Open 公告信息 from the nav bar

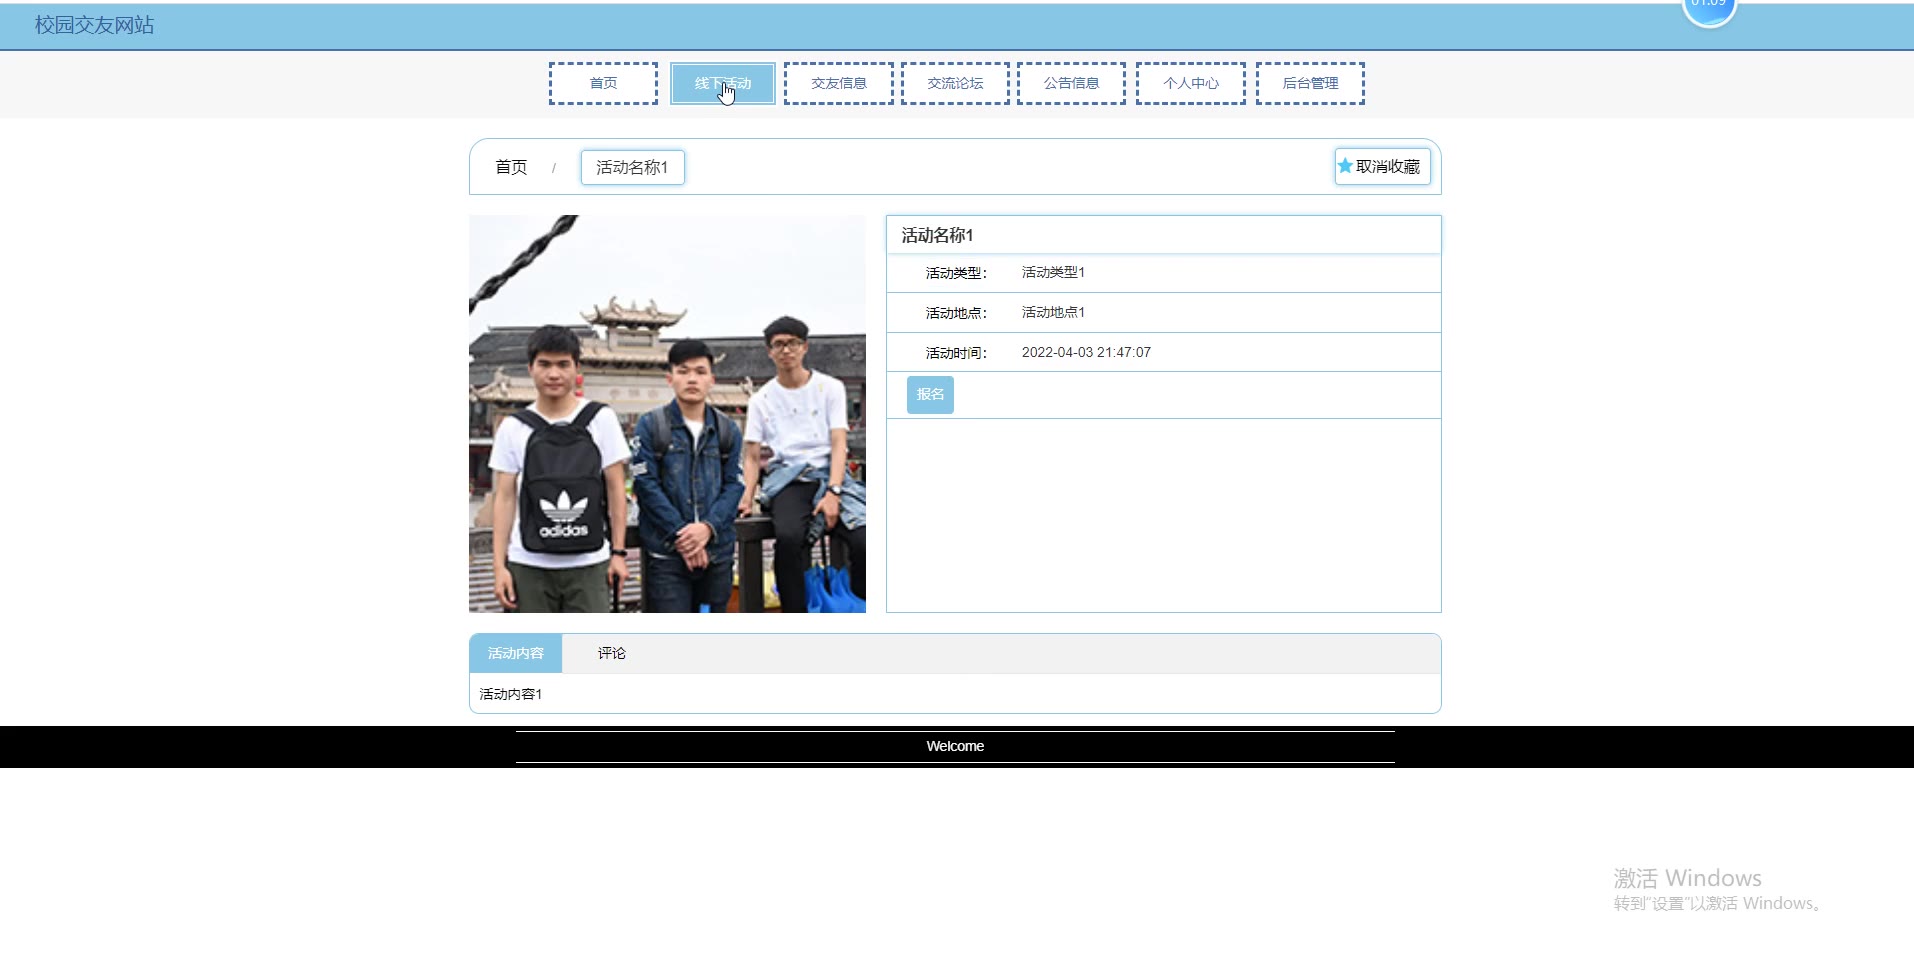coord(1071,83)
